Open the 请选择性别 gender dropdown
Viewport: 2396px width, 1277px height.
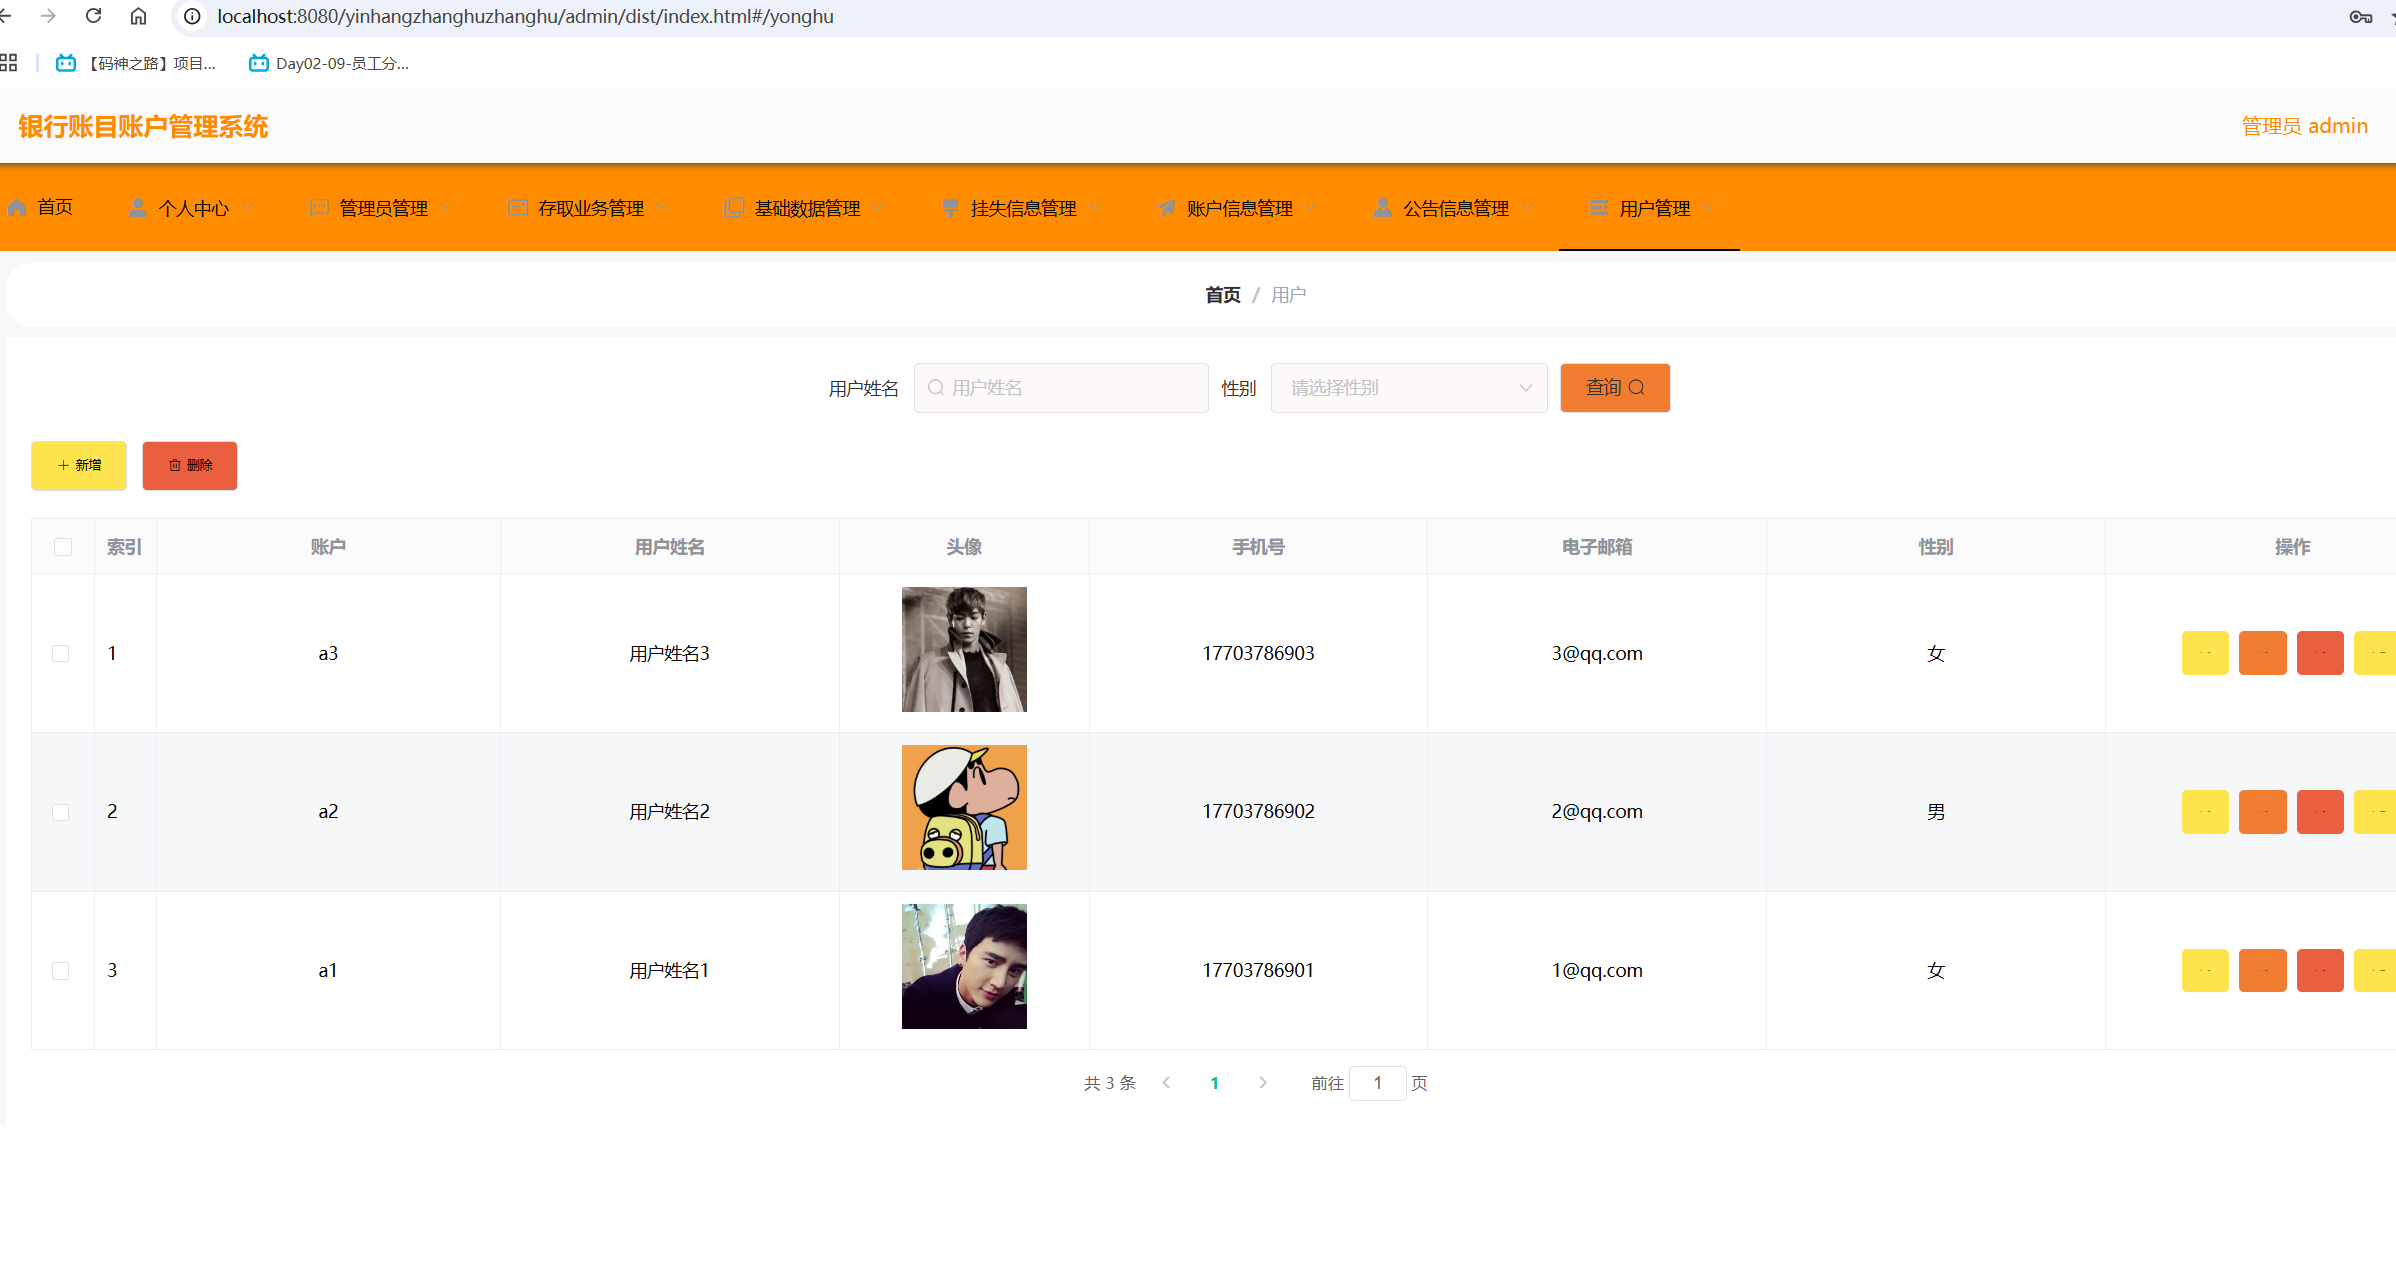[x=1409, y=388]
